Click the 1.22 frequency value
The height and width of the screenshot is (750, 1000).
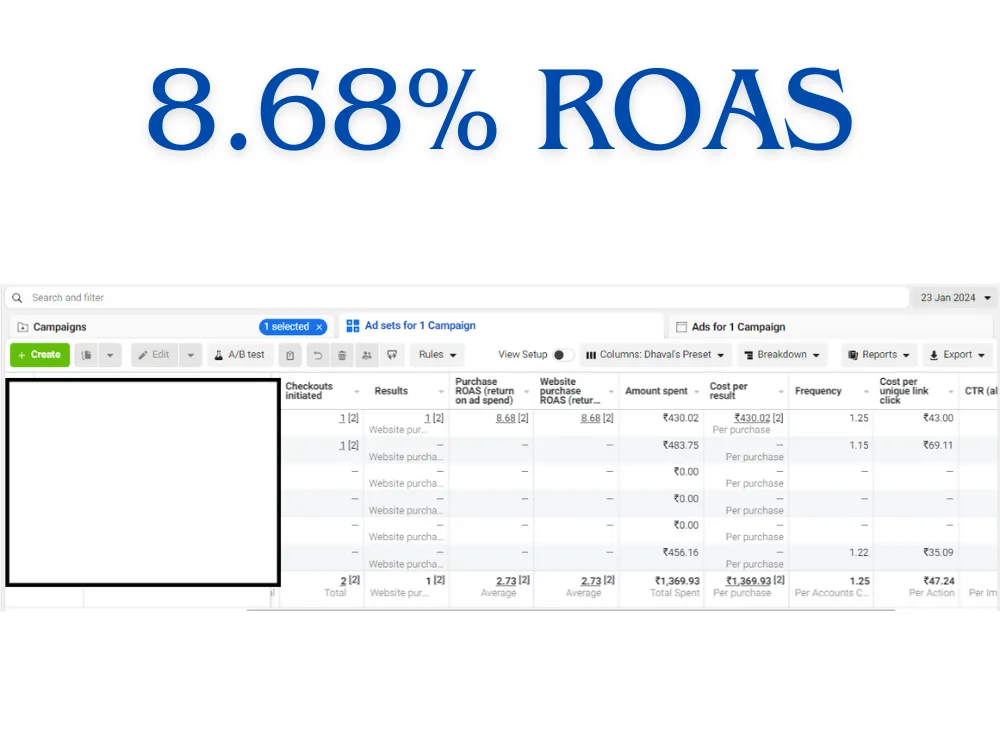pos(859,552)
